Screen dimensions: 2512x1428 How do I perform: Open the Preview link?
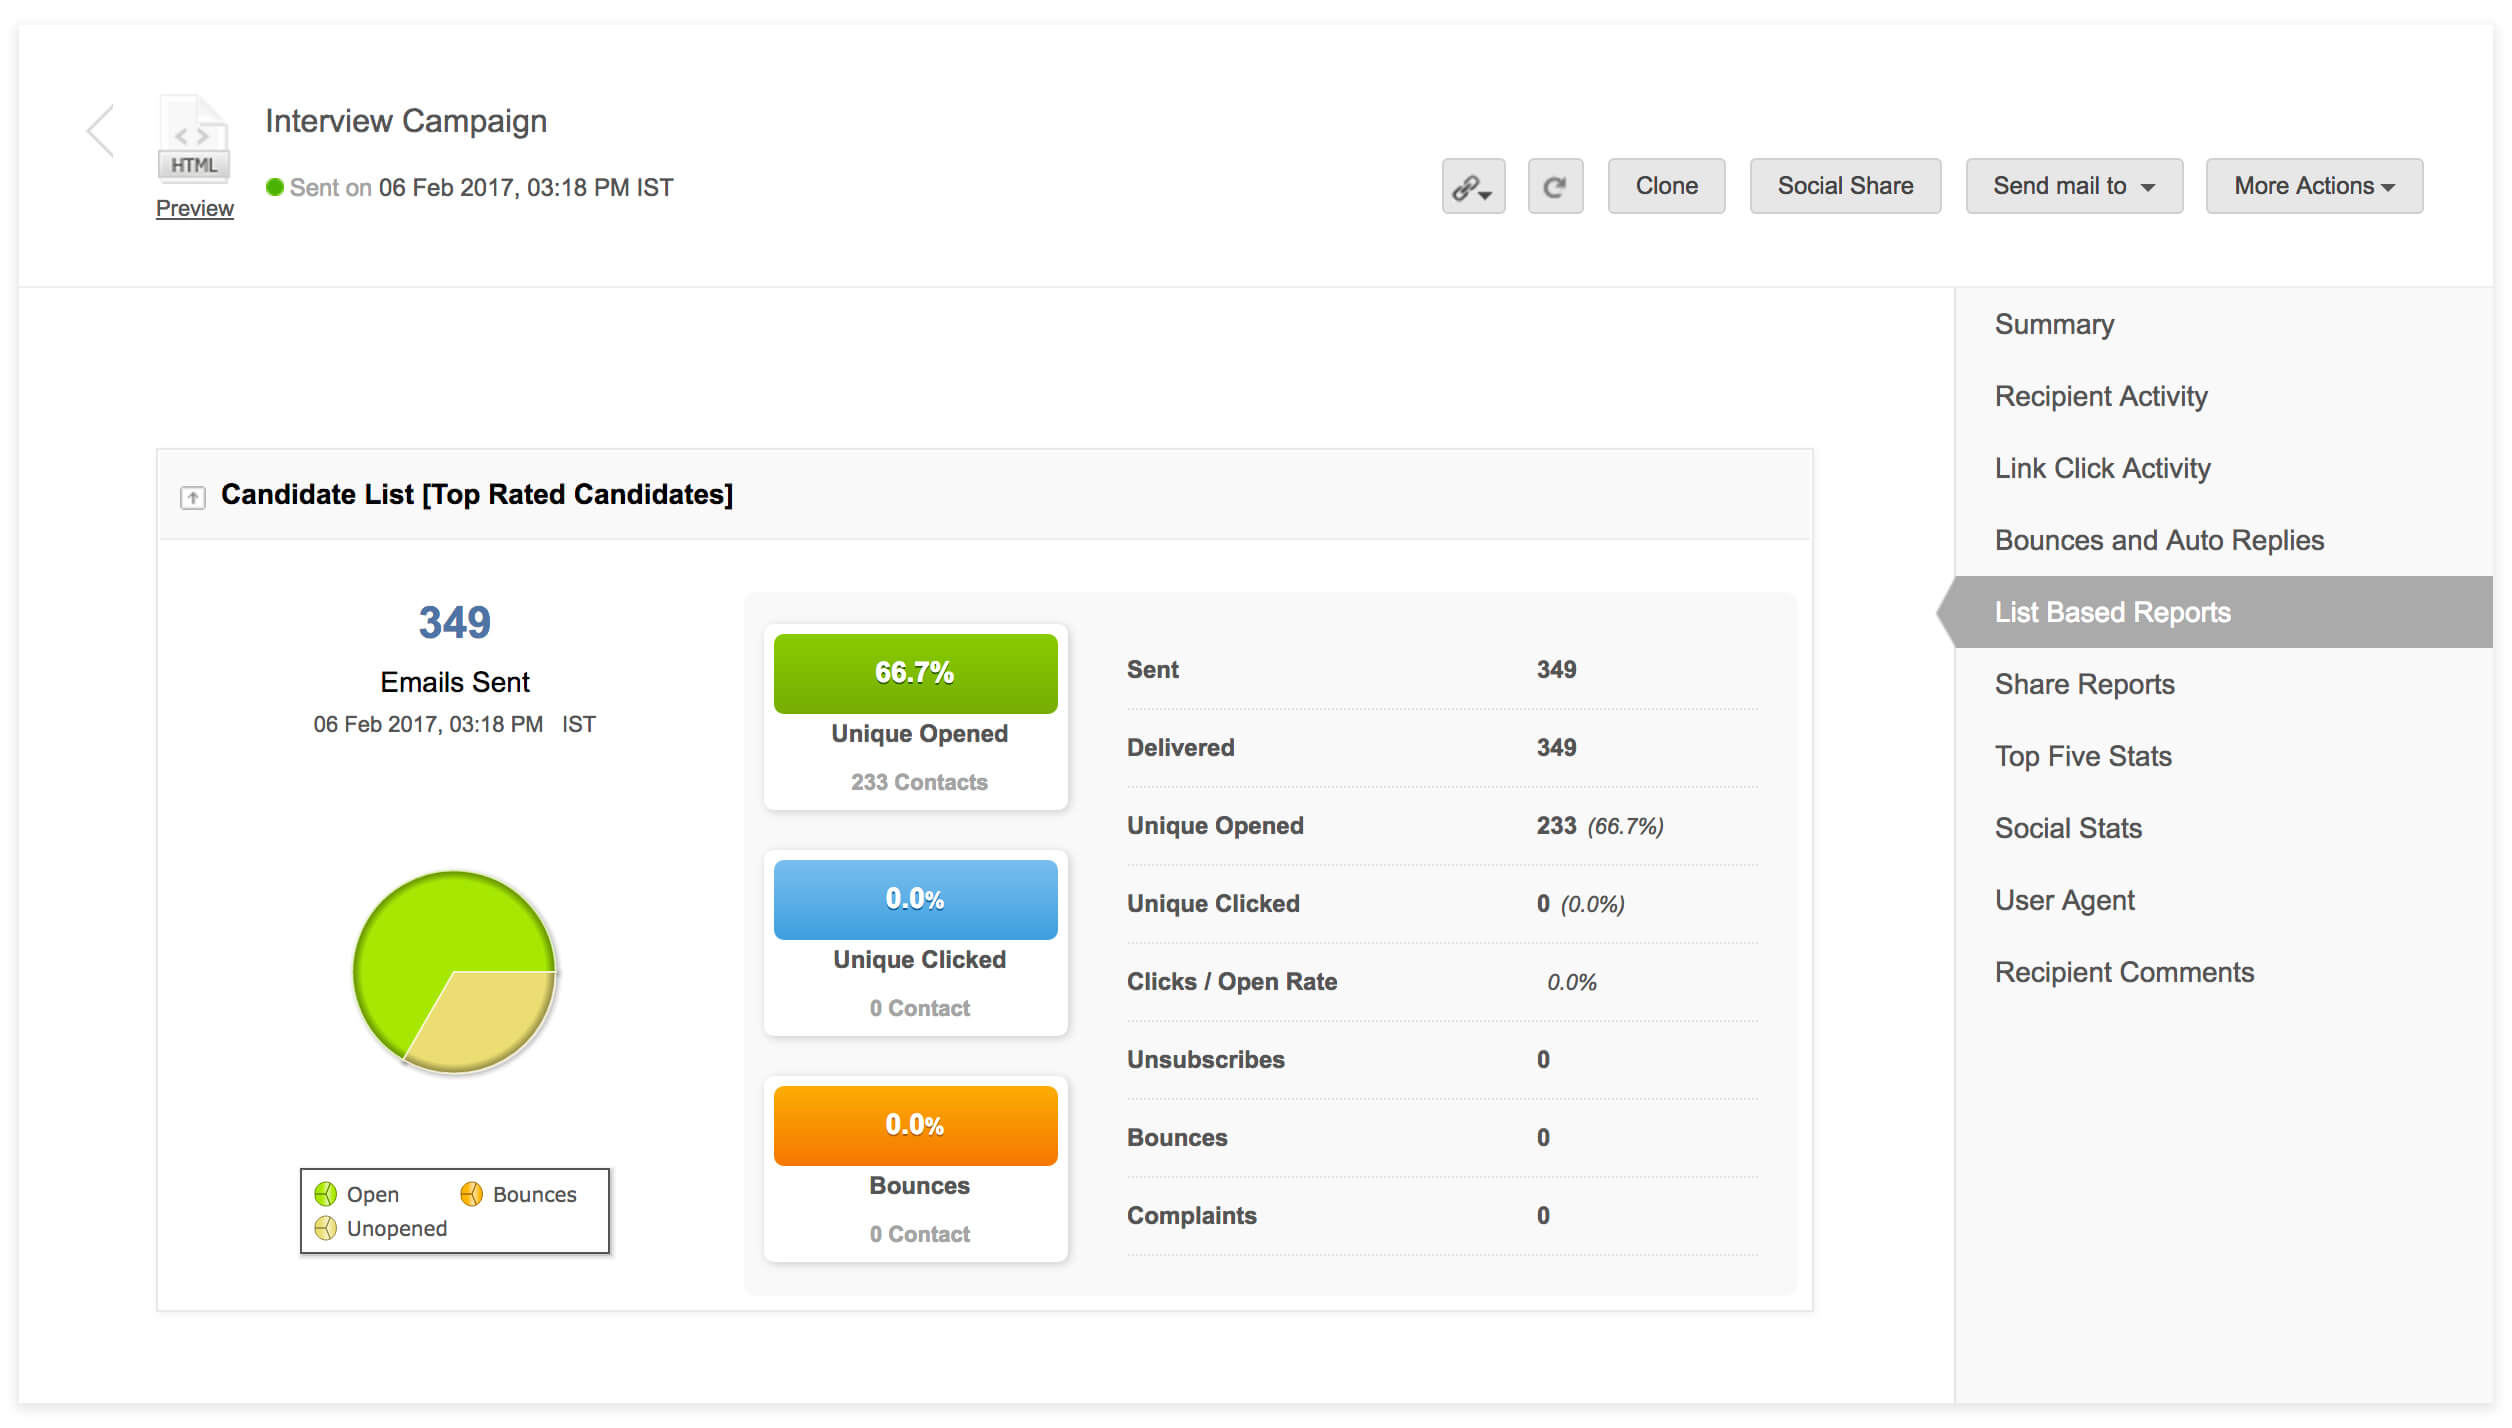point(195,208)
